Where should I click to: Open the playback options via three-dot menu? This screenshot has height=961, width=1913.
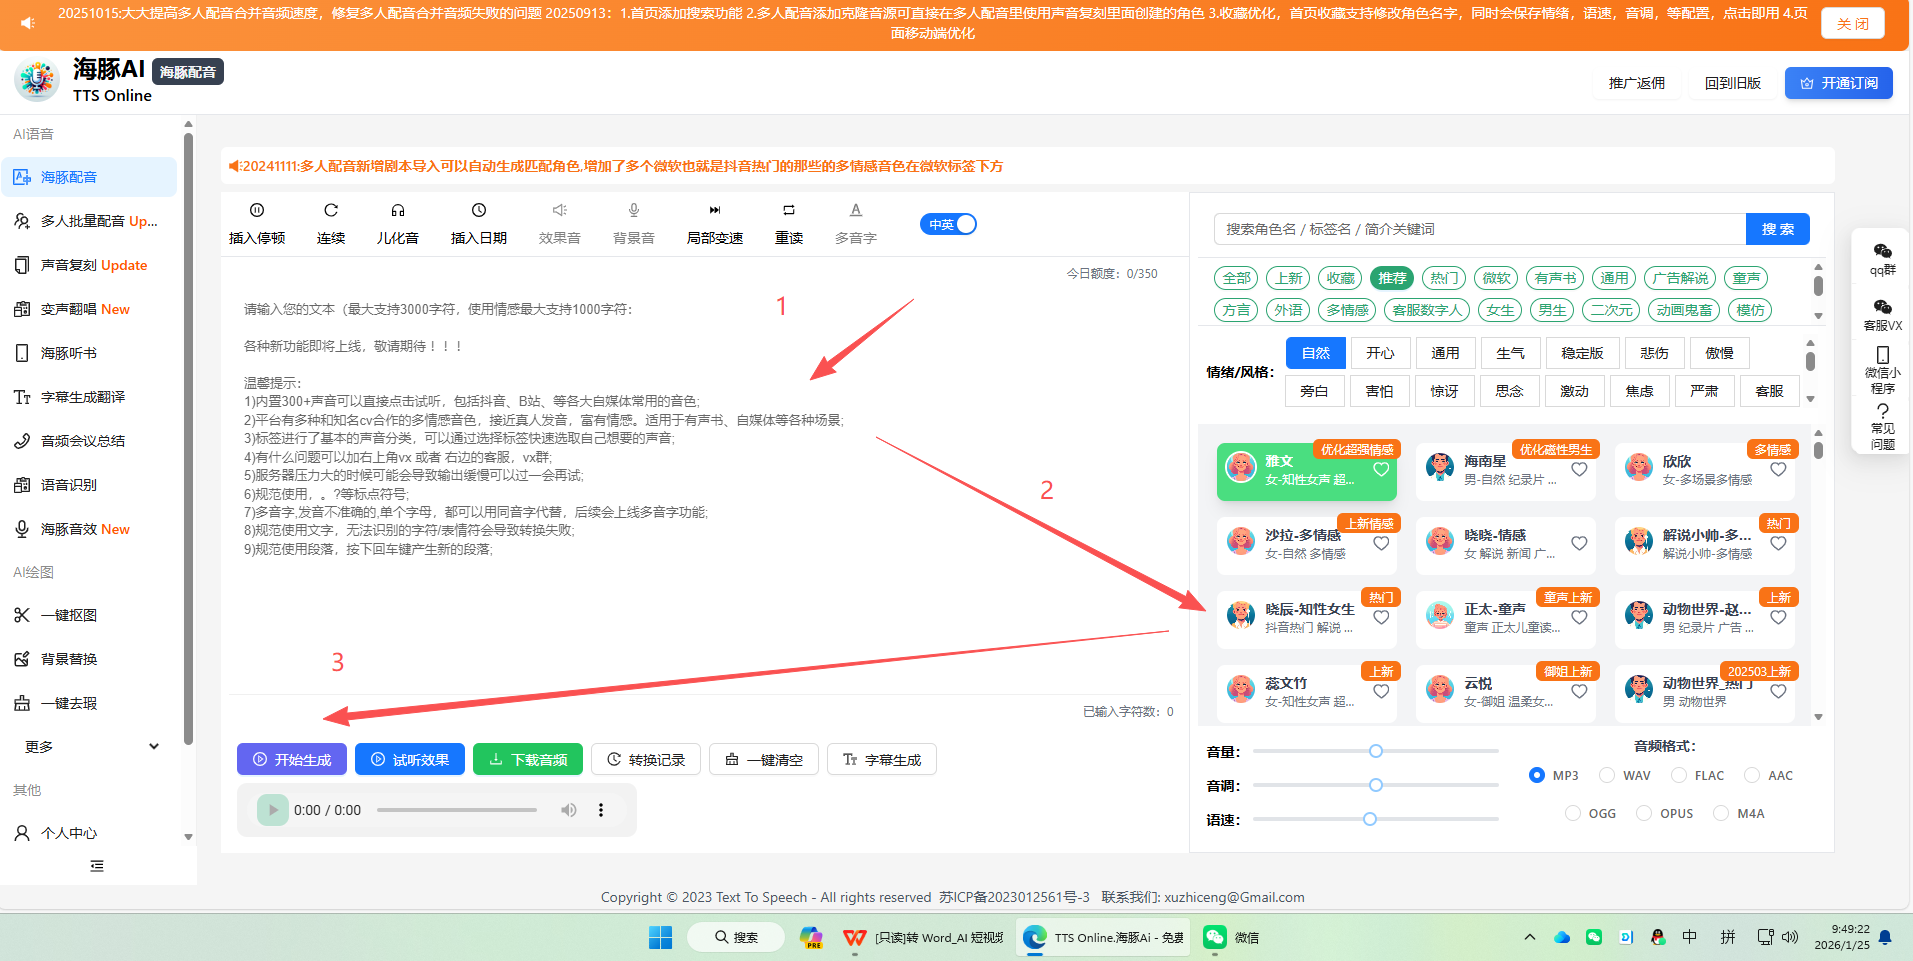(601, 810)
